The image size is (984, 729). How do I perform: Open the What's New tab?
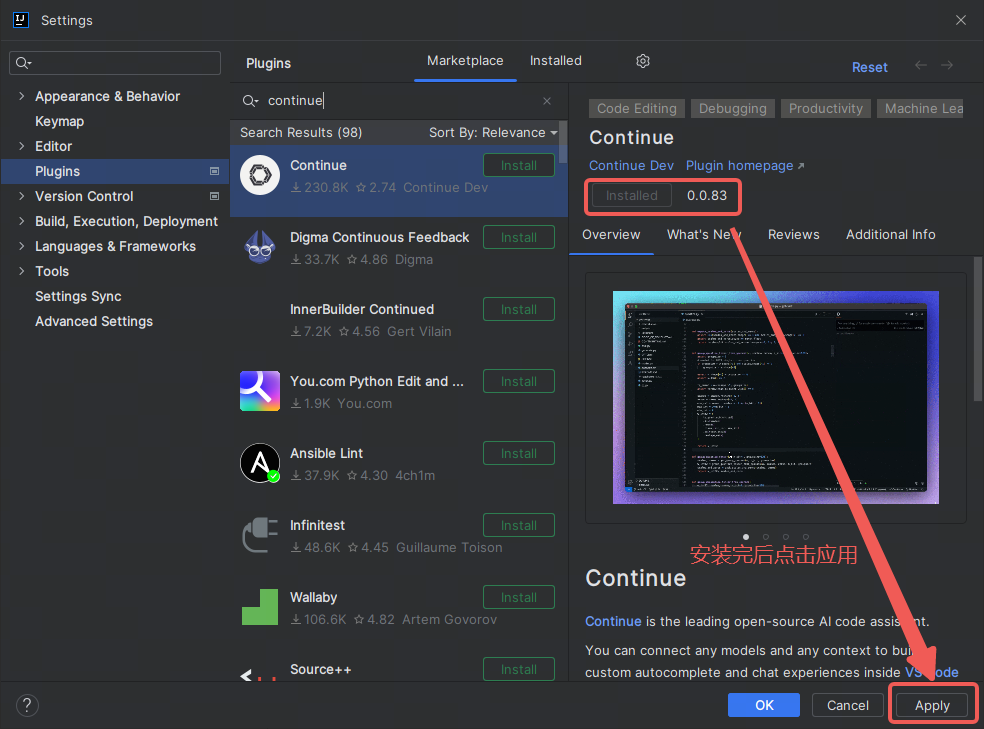704,235
